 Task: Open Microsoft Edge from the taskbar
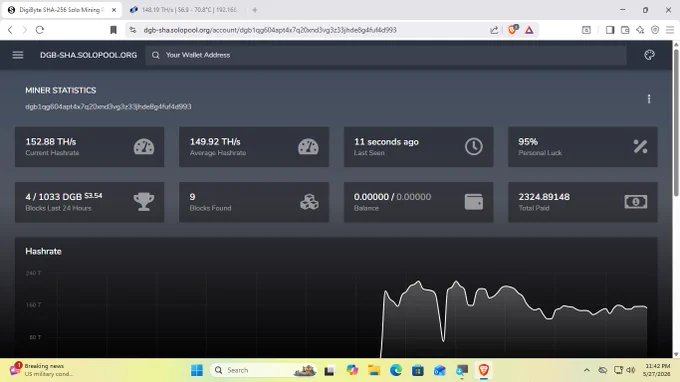[x=396, y=370]
